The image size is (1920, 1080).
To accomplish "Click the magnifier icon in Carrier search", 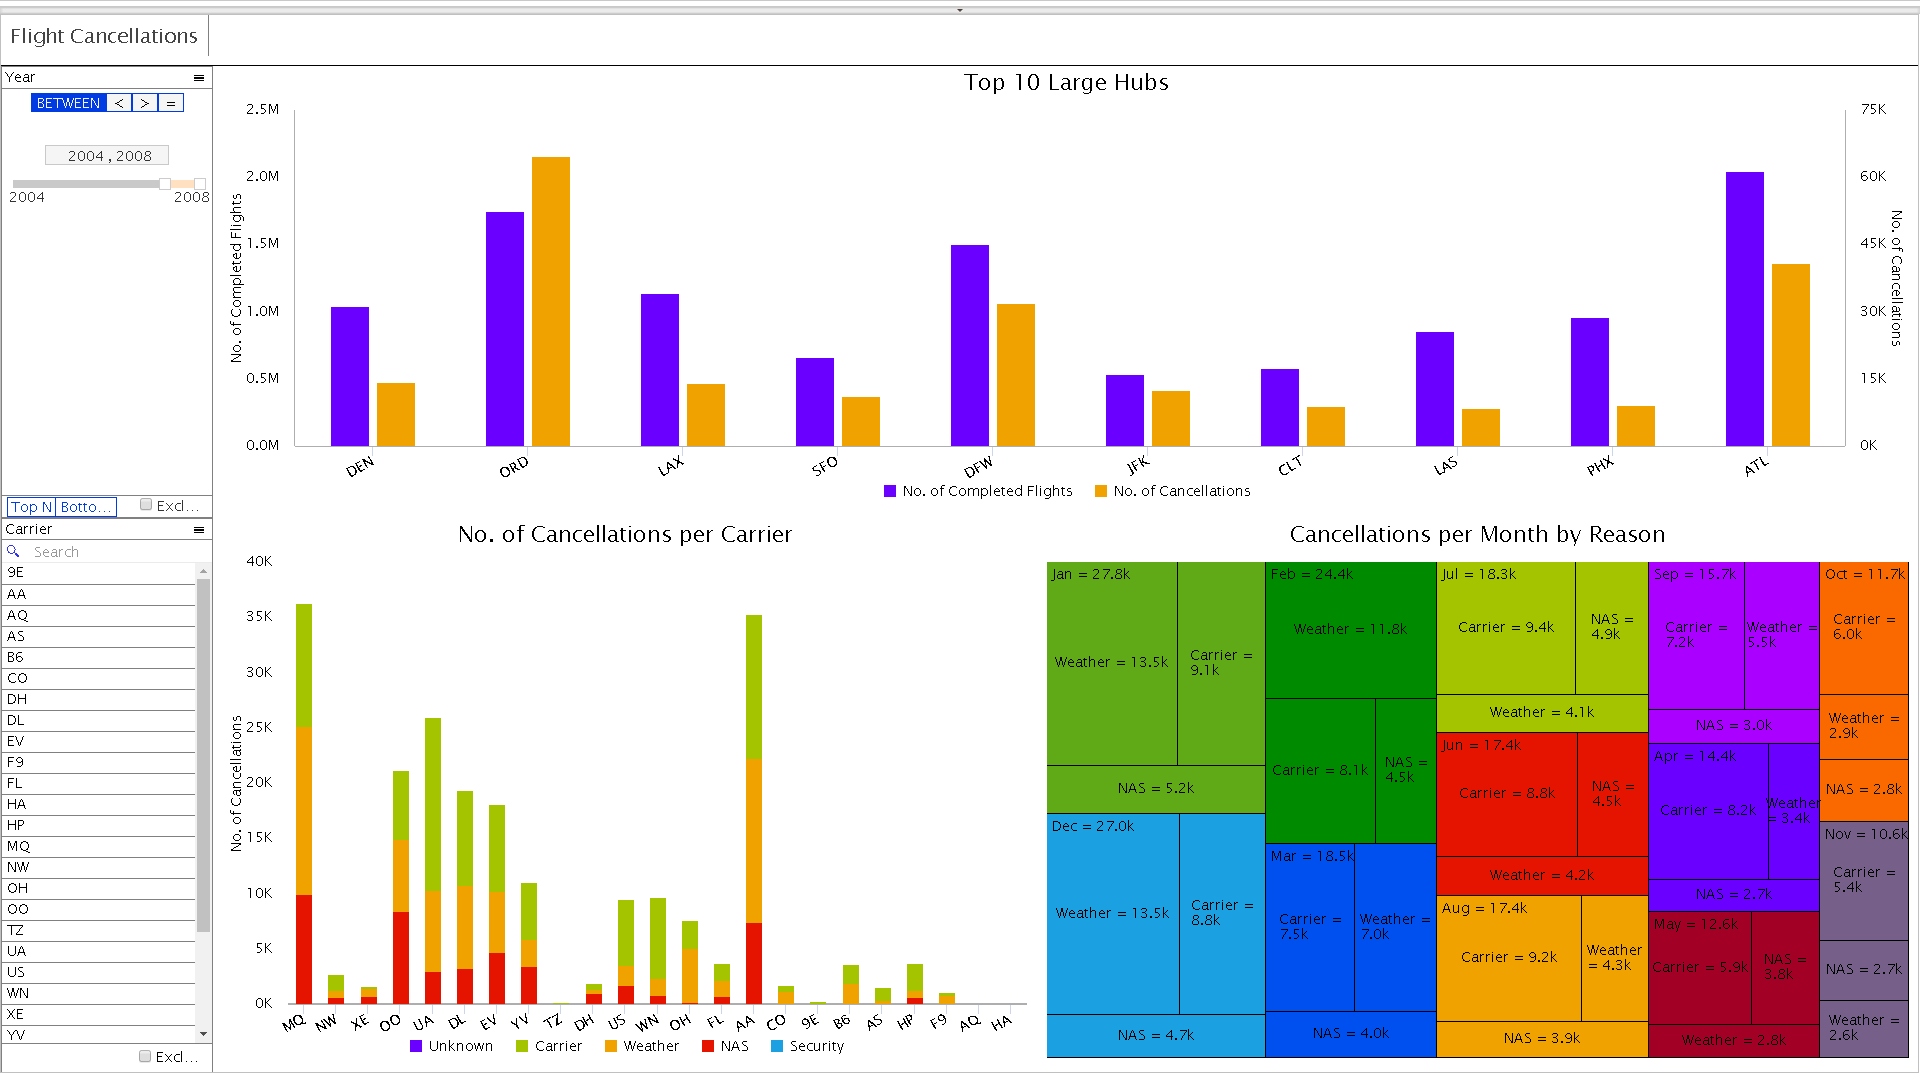I will tap(13, 551).
